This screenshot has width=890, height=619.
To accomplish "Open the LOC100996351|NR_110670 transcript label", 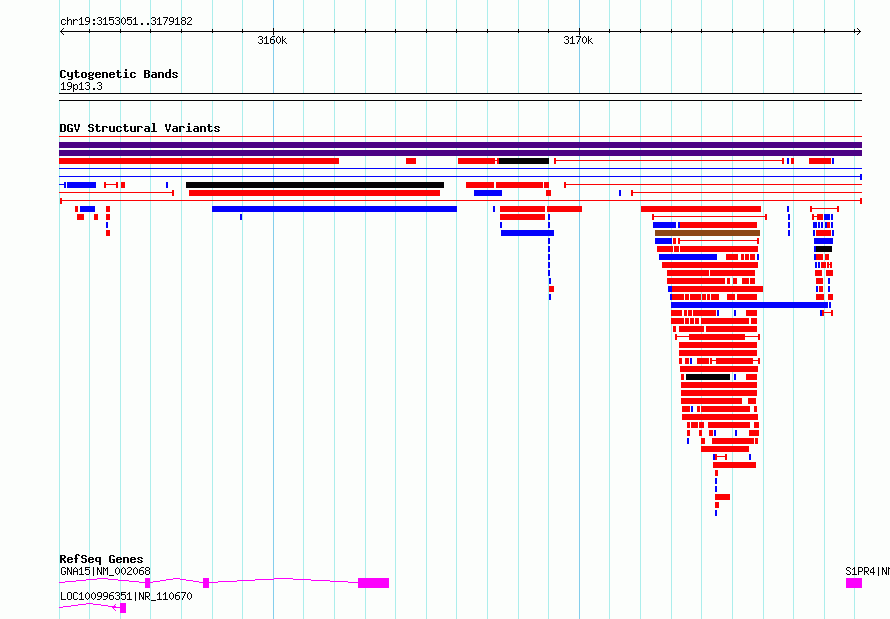I will [126, 596].
